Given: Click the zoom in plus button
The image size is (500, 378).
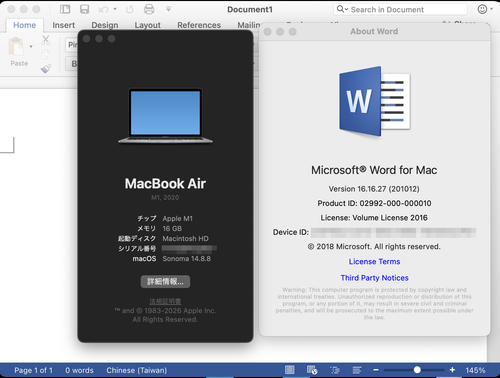Looking at the screenshot, I should tap(452, 370).
